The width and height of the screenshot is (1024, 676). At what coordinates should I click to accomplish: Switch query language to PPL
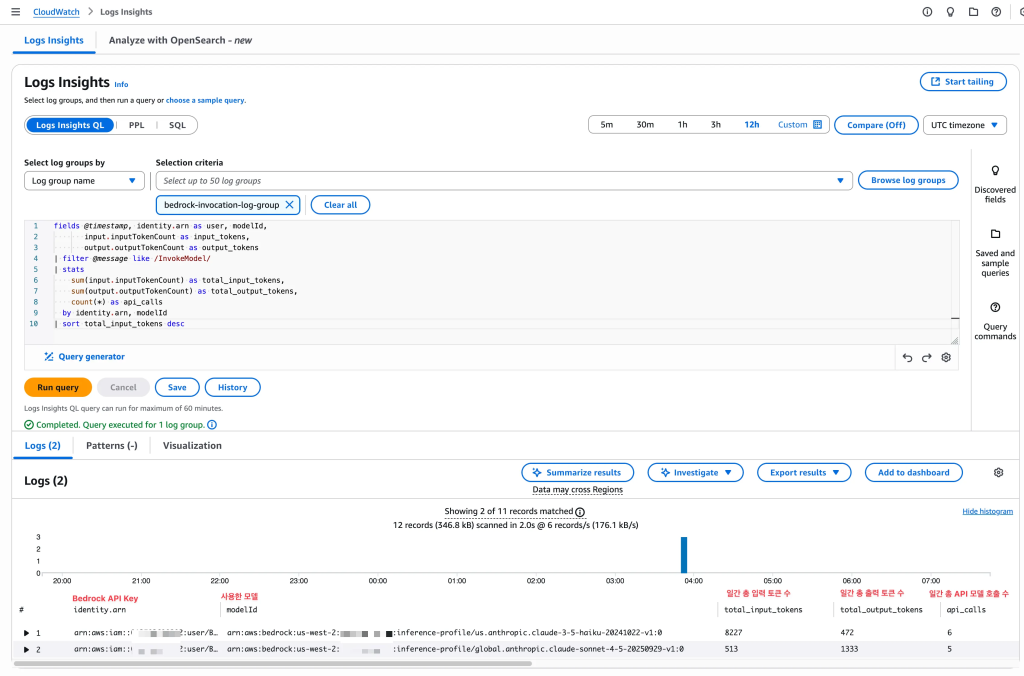click(136, 125)
